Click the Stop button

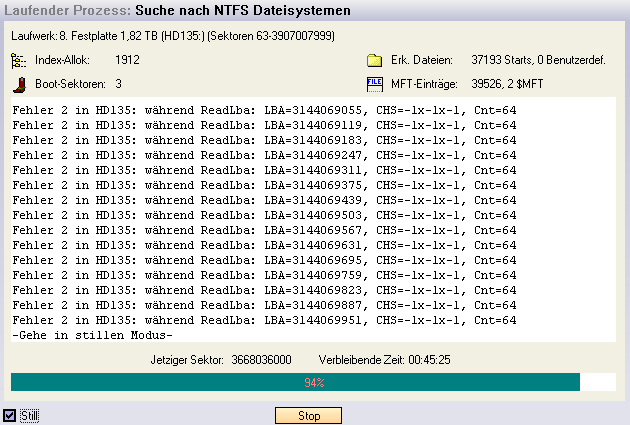(x=308, y=415)
